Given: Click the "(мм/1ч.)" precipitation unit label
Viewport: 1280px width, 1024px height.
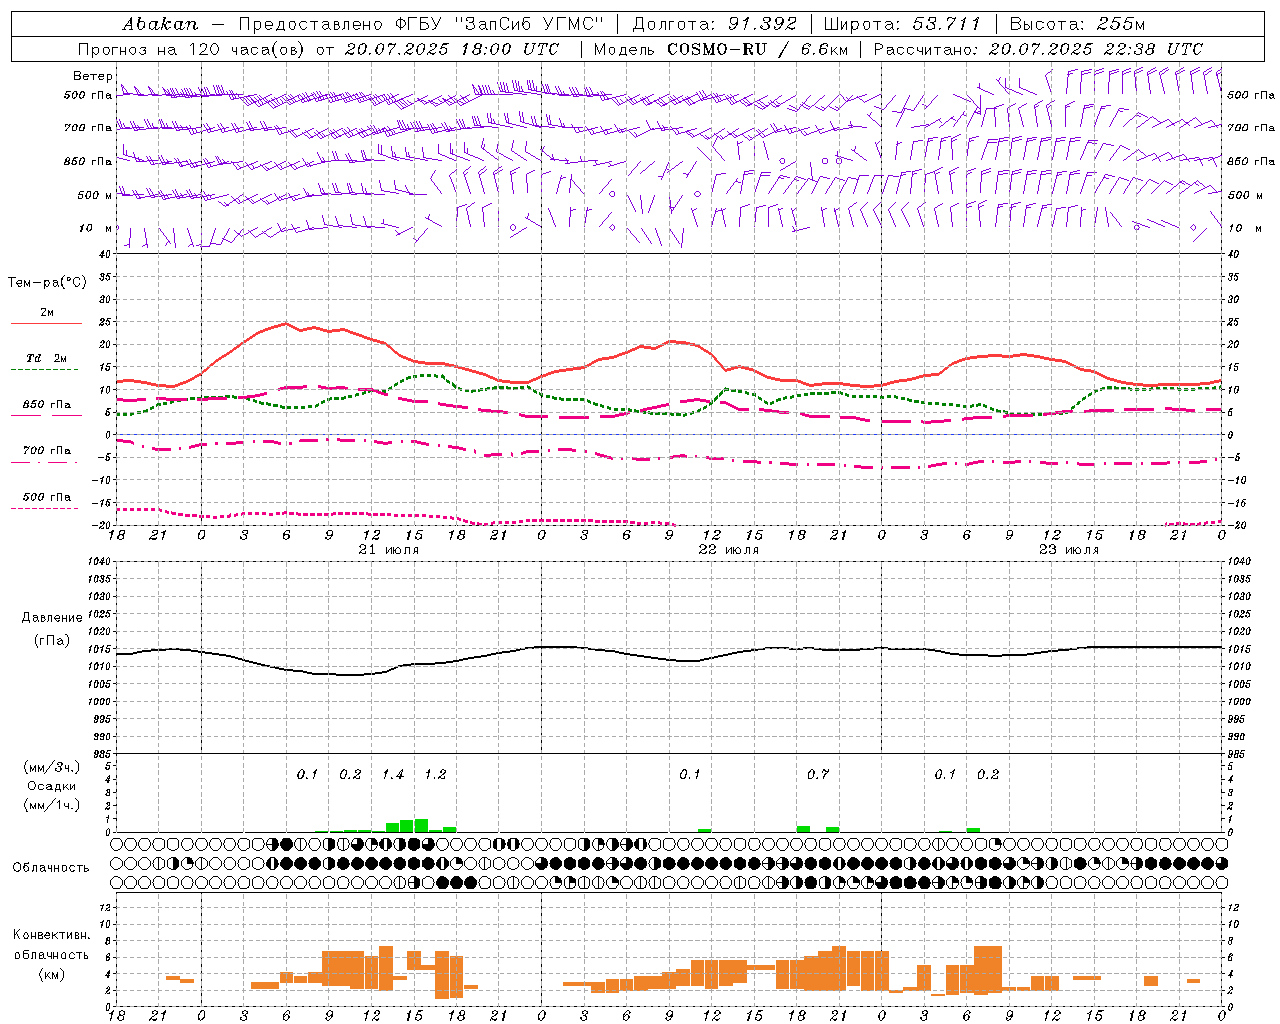Looking at the screenshot, I should 52,805.
